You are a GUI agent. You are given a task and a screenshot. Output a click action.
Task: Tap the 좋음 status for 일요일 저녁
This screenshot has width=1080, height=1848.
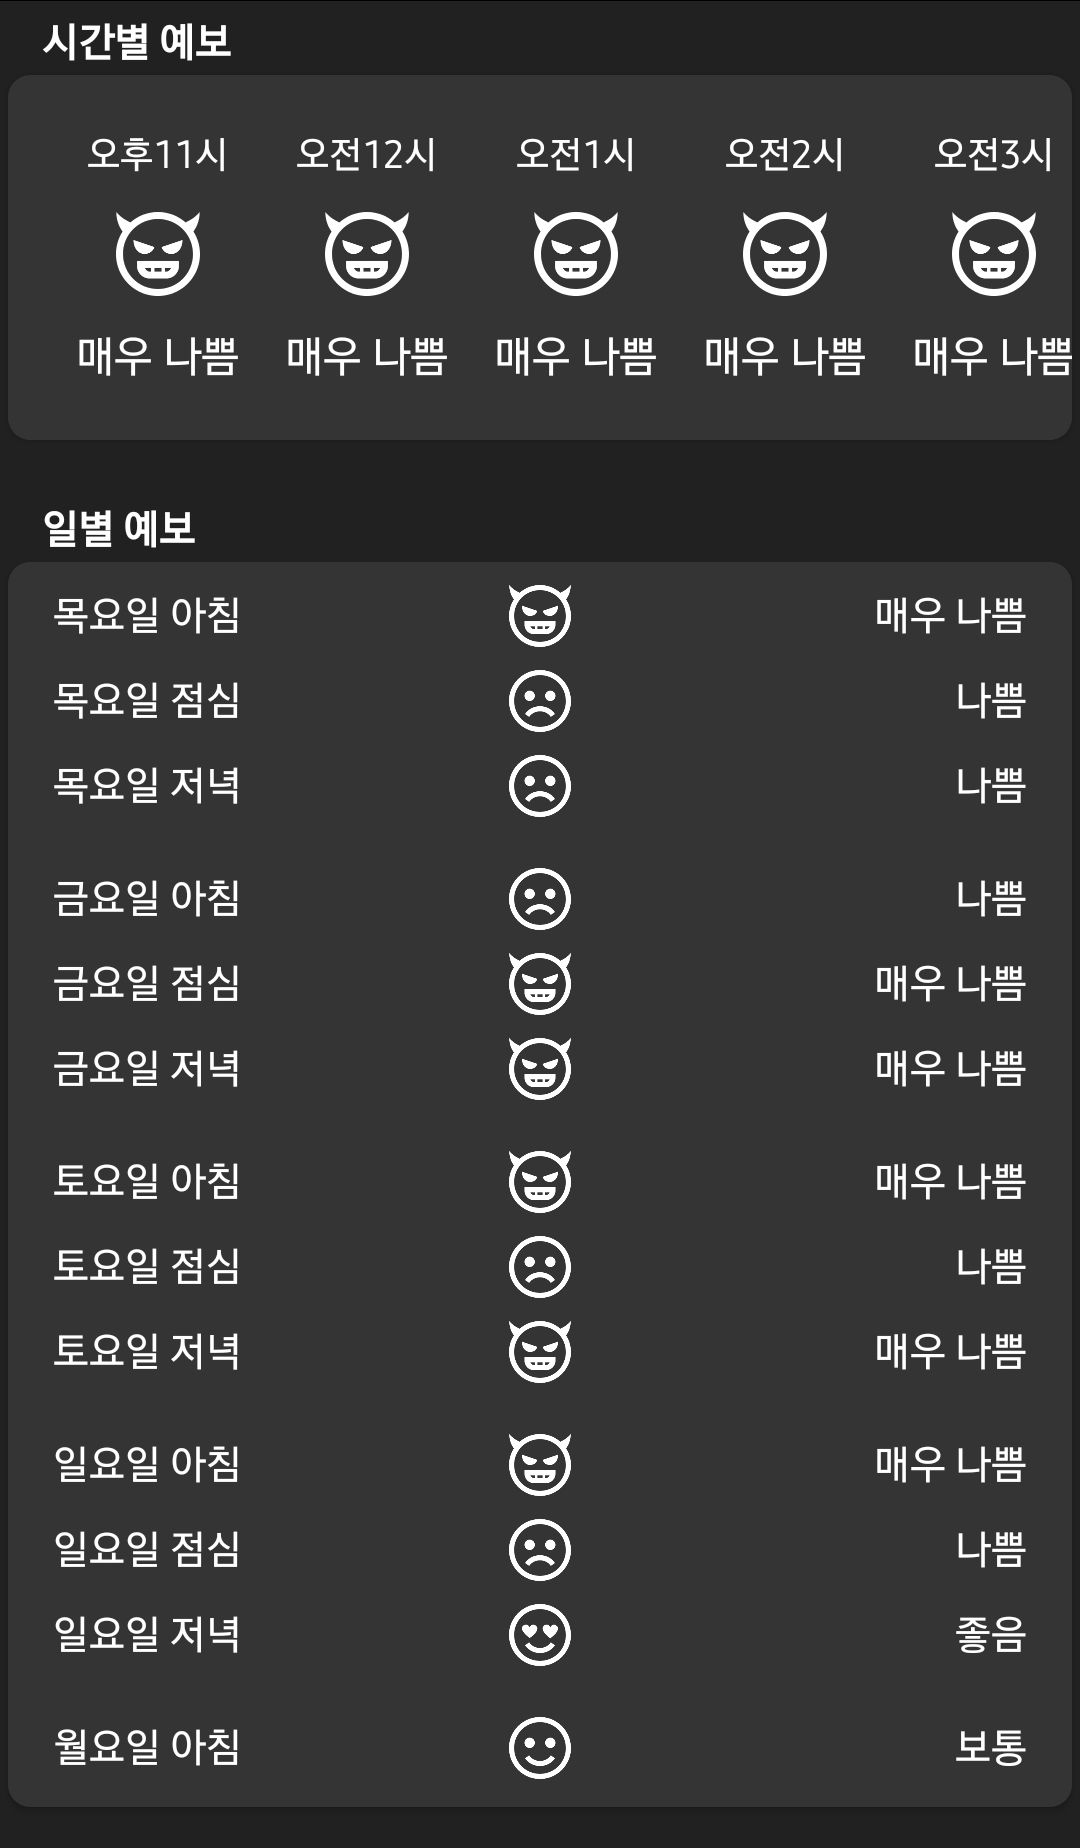click(990, 1635)
